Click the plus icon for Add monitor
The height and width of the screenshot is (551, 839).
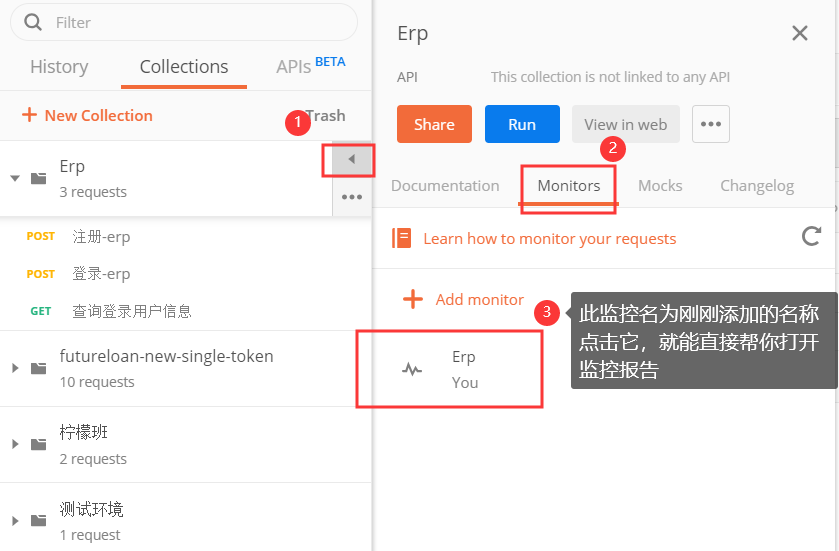click(x=412, y=299)
